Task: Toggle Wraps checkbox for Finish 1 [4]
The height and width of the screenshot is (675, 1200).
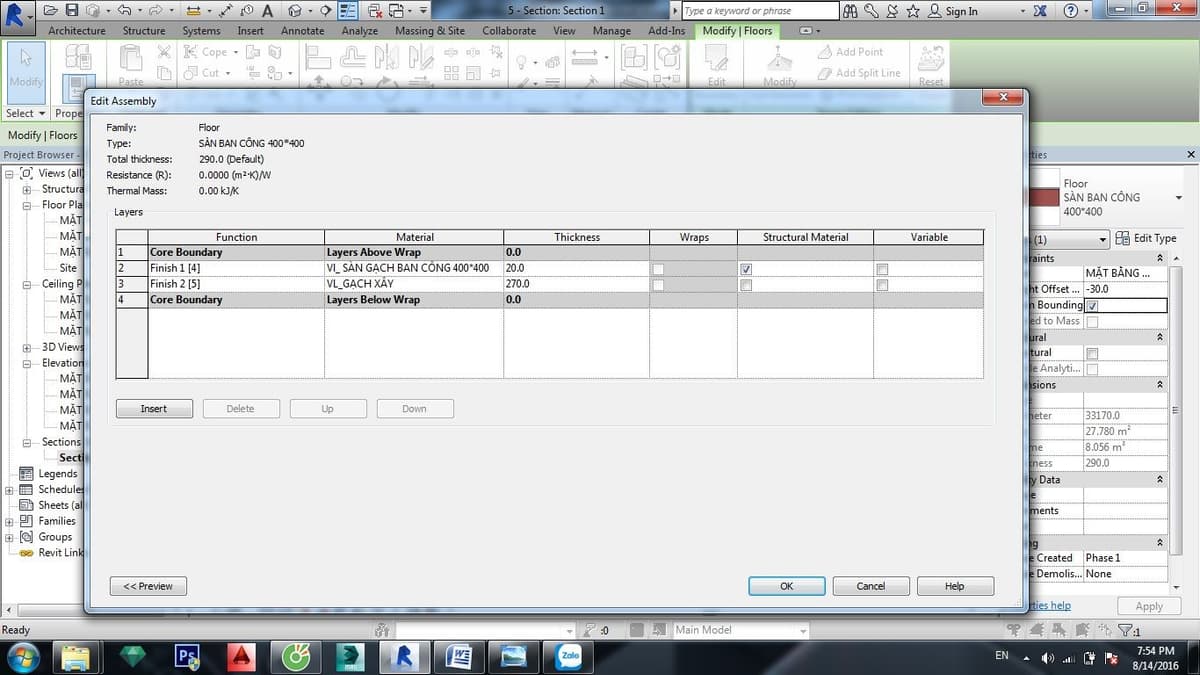Action: point(658,269)
